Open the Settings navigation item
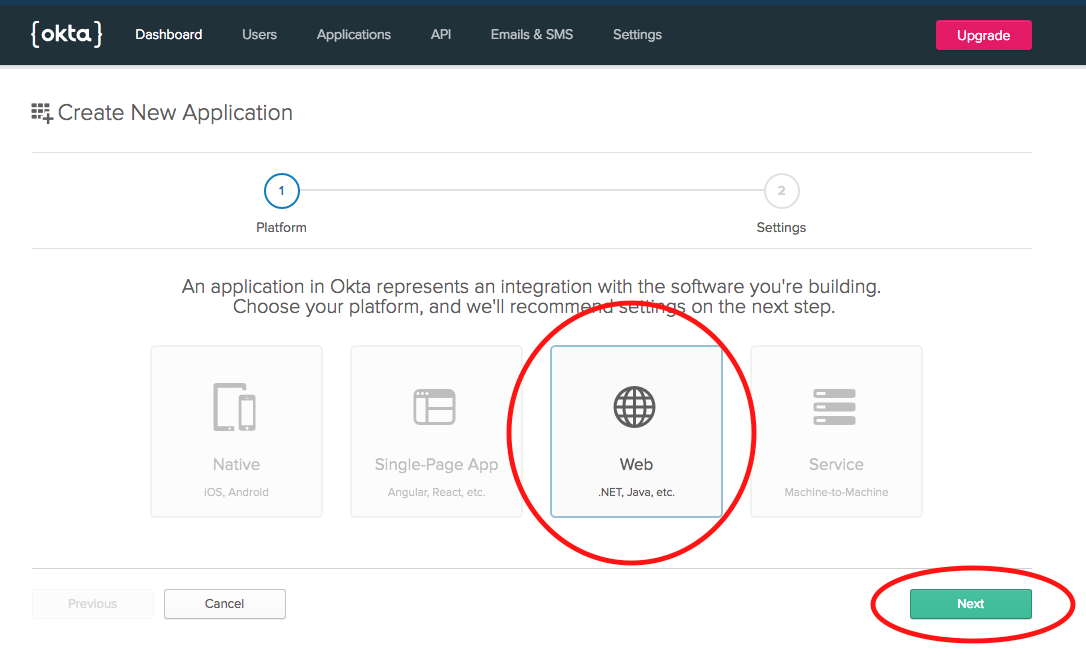 (637, 34)
